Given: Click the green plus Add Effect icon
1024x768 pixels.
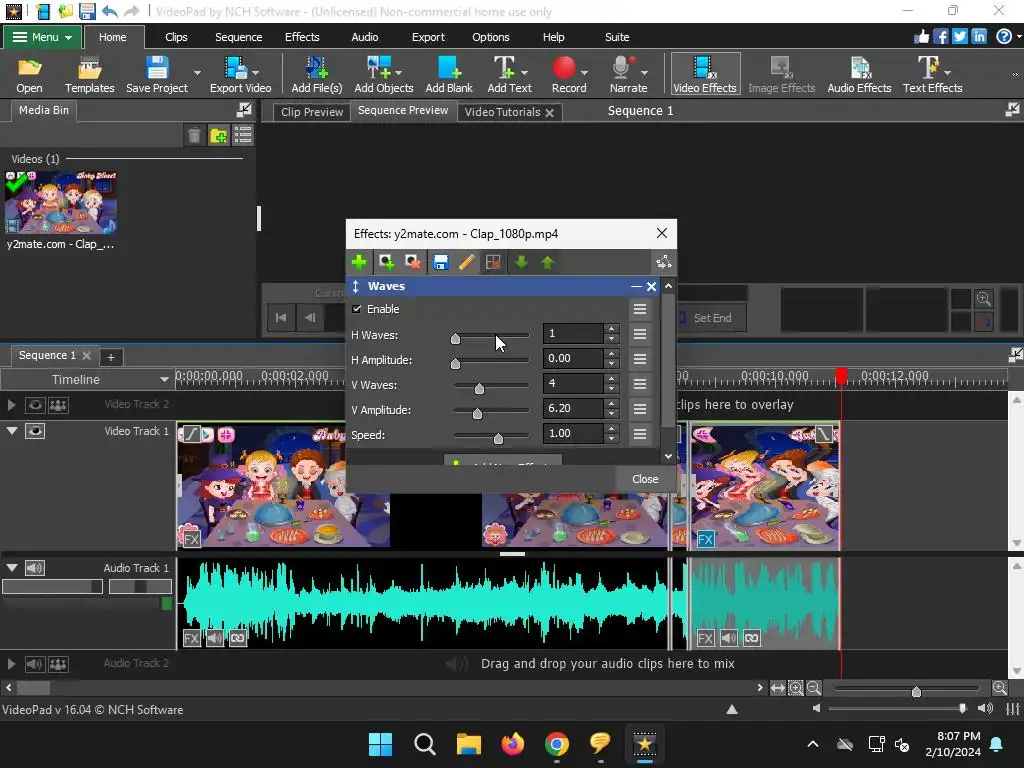Looking at the screenshot, I should (359, 263).
